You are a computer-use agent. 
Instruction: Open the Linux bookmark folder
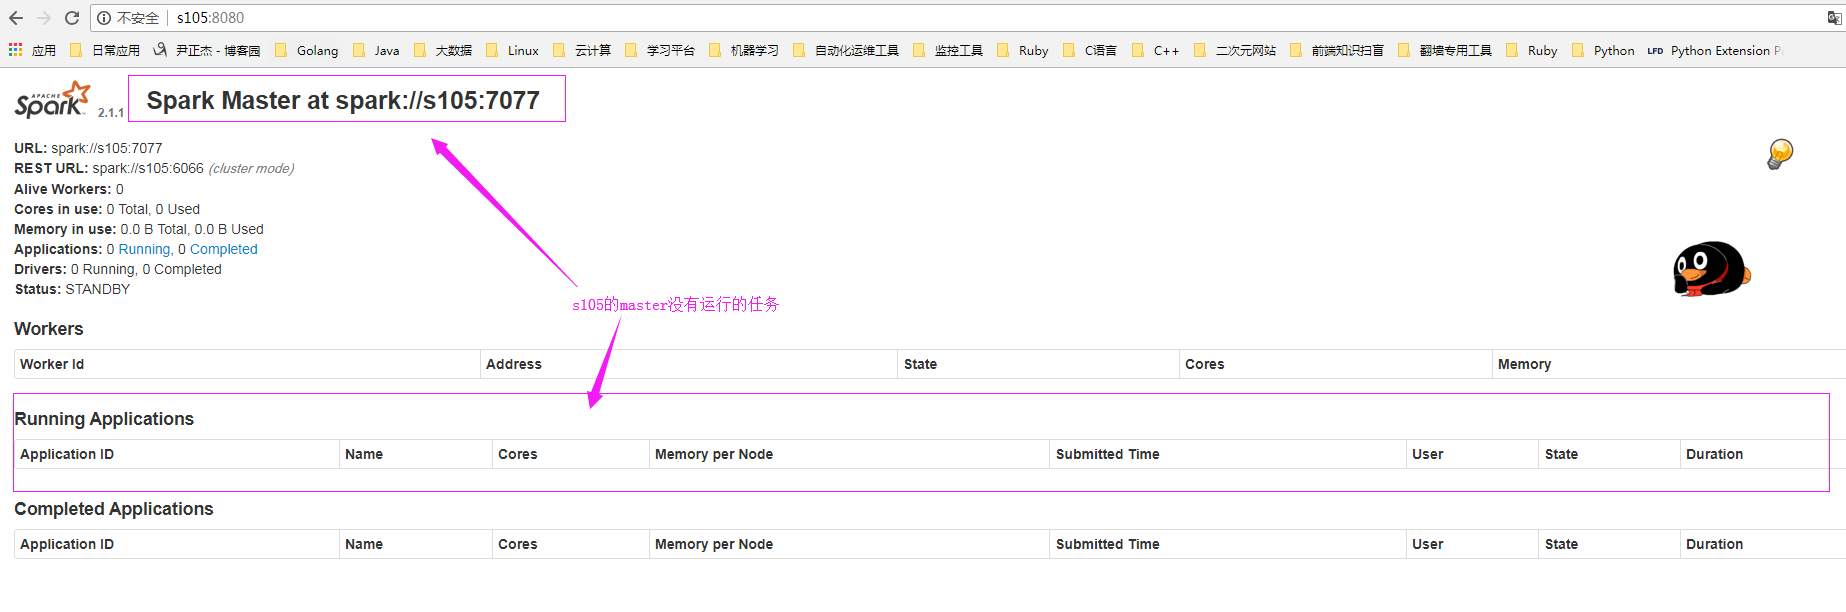pyautogui.click(x=512, y=51)
